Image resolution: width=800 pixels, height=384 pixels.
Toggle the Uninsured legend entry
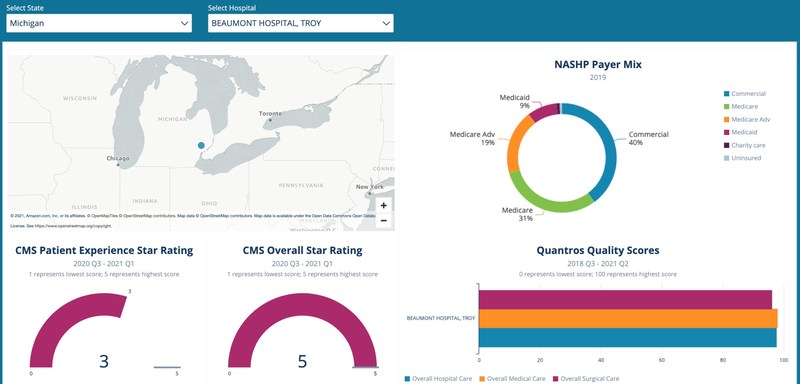[742, 158]
